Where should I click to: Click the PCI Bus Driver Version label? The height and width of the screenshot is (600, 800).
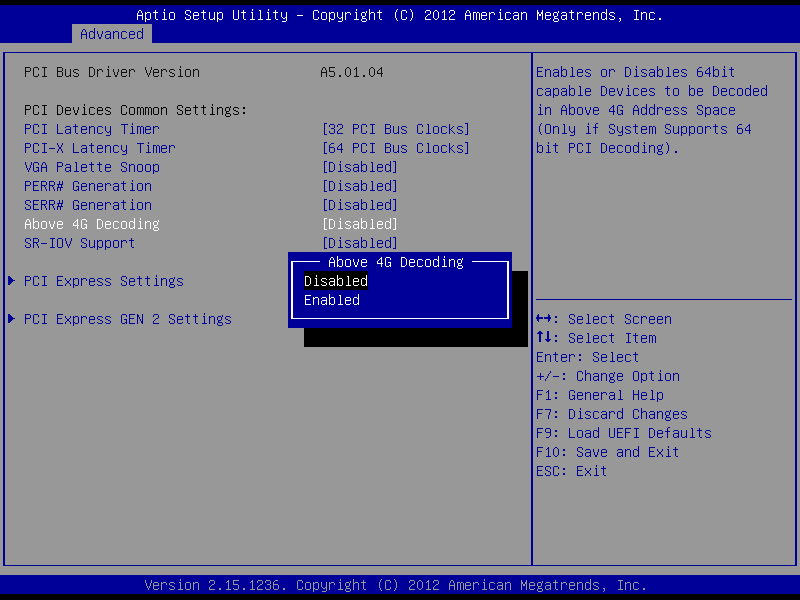point(112,72)
